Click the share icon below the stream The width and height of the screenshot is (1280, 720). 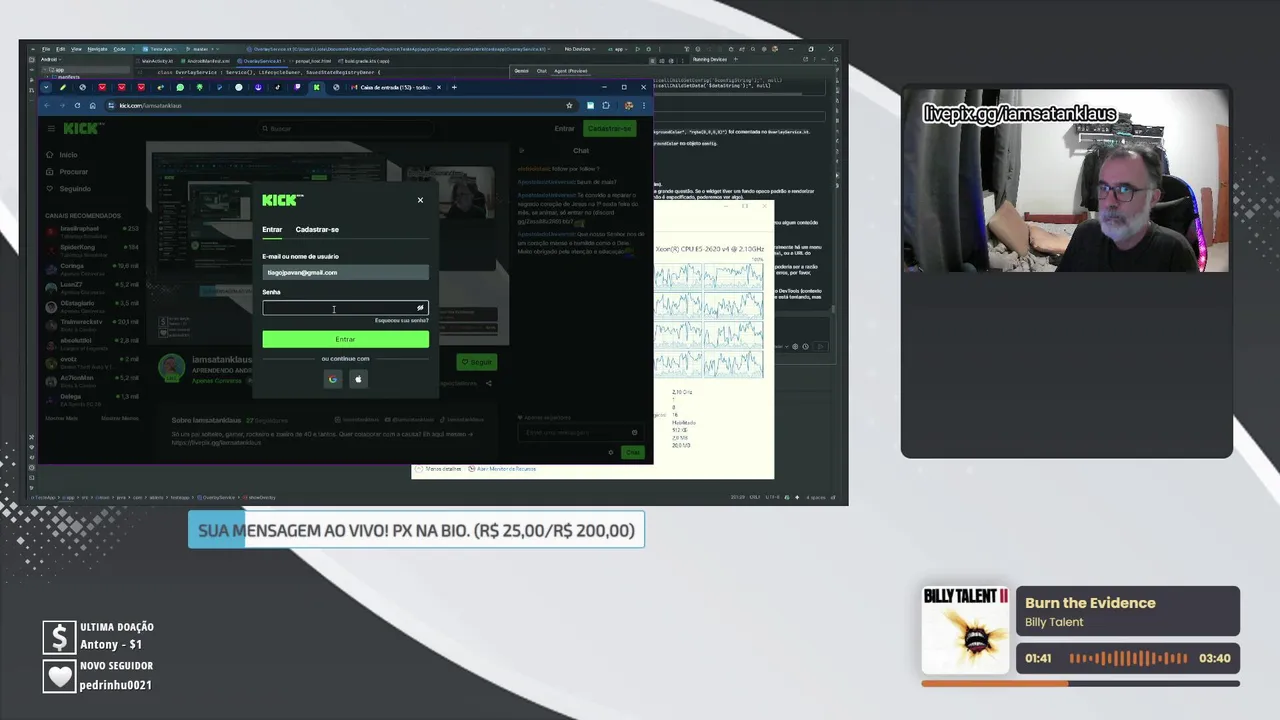click(489, 383)
